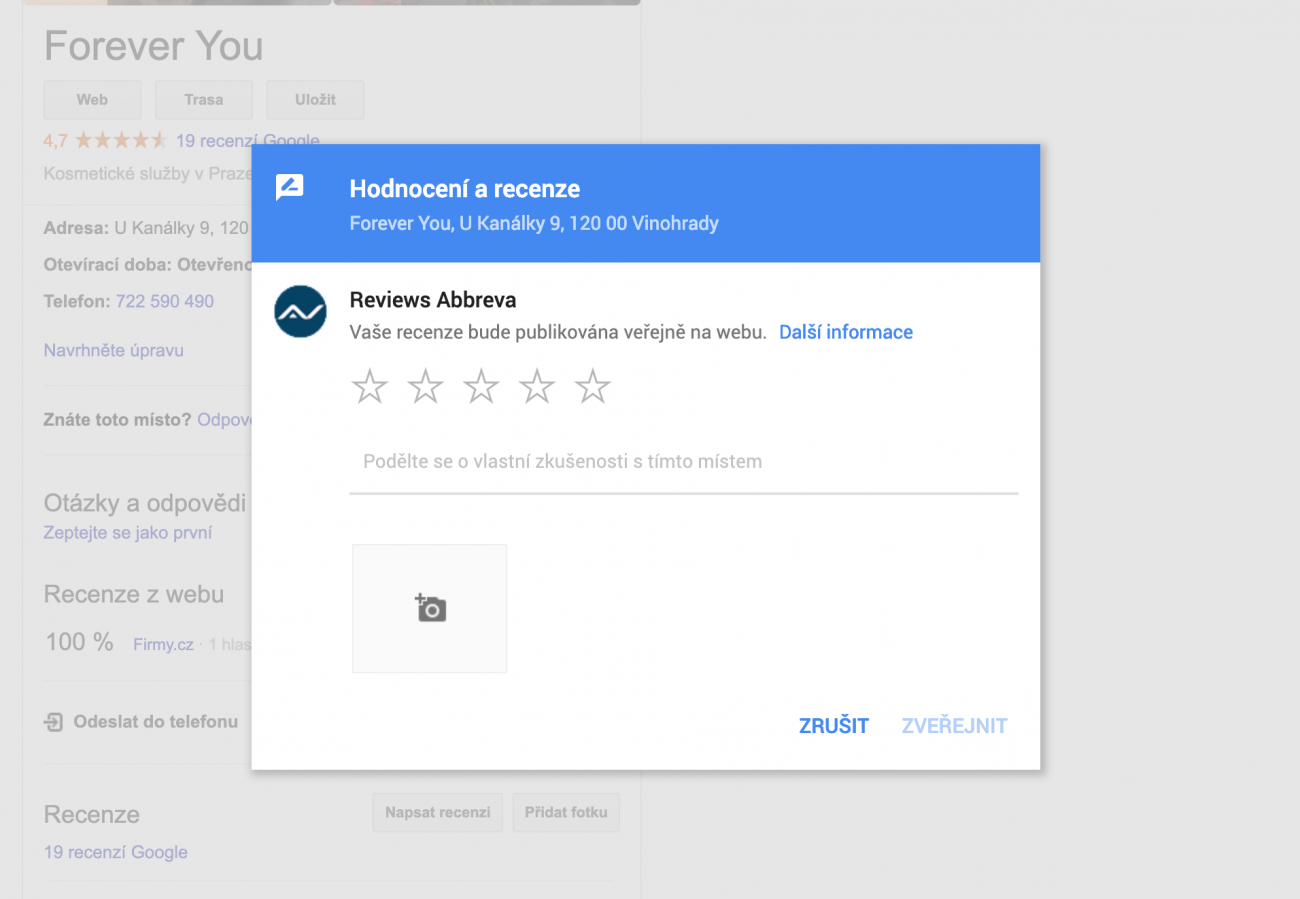Image resolution: width=1300 pixels, height=899 pixels.
Task: Rate two stars in the review dialog
Action: pos(426,386)
